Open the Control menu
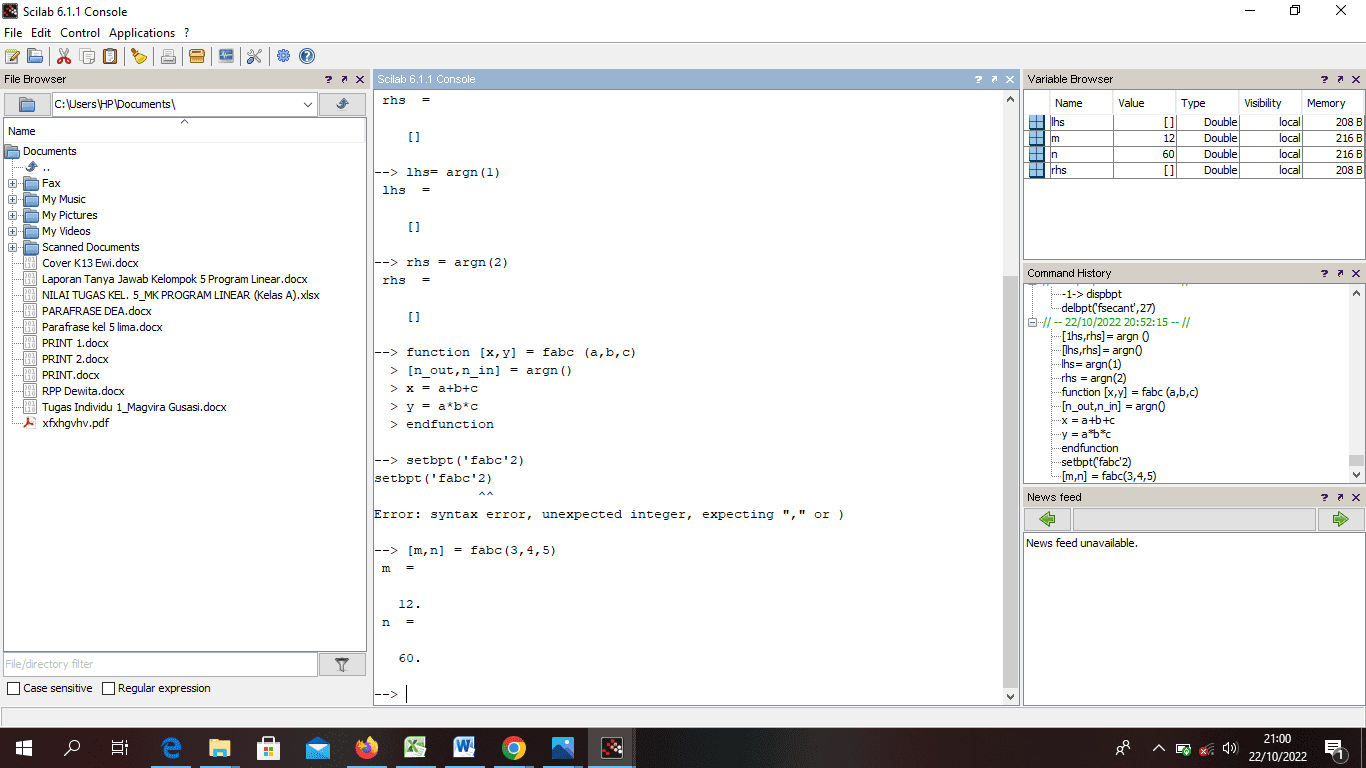Screen dimensions: 1366x768 80,33
